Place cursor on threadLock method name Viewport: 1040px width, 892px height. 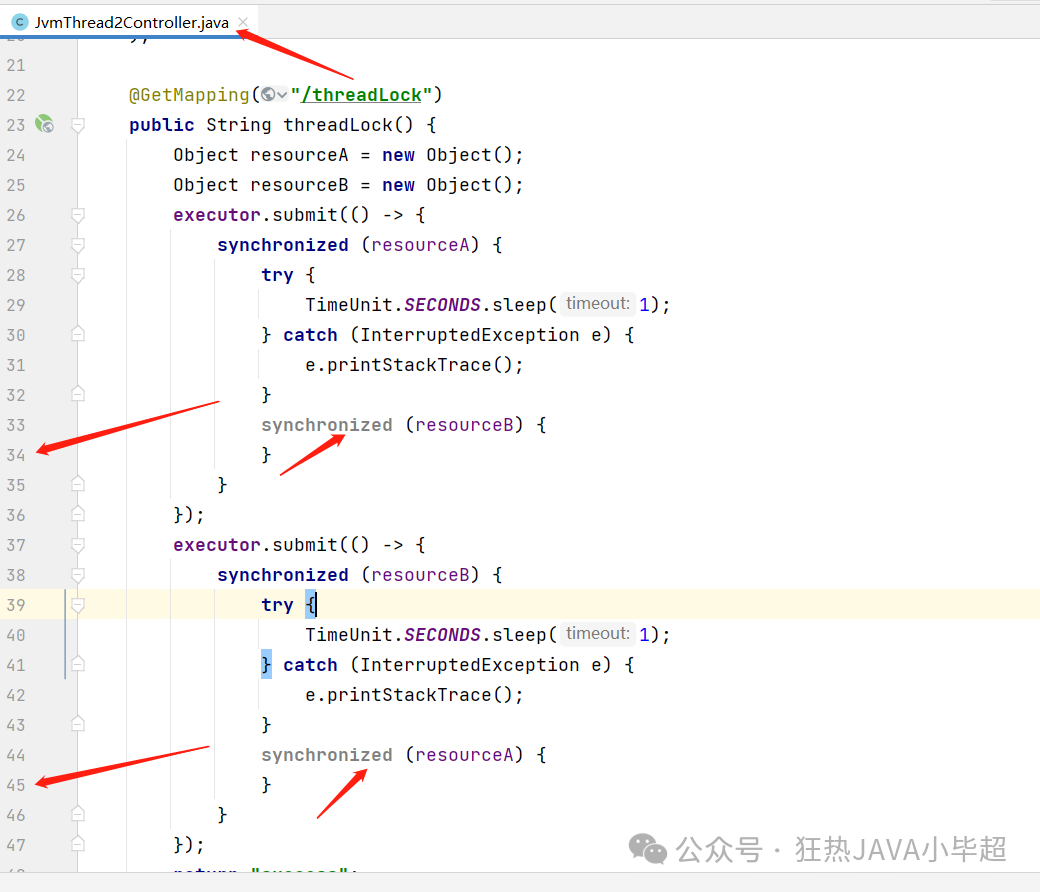point(338,125)
